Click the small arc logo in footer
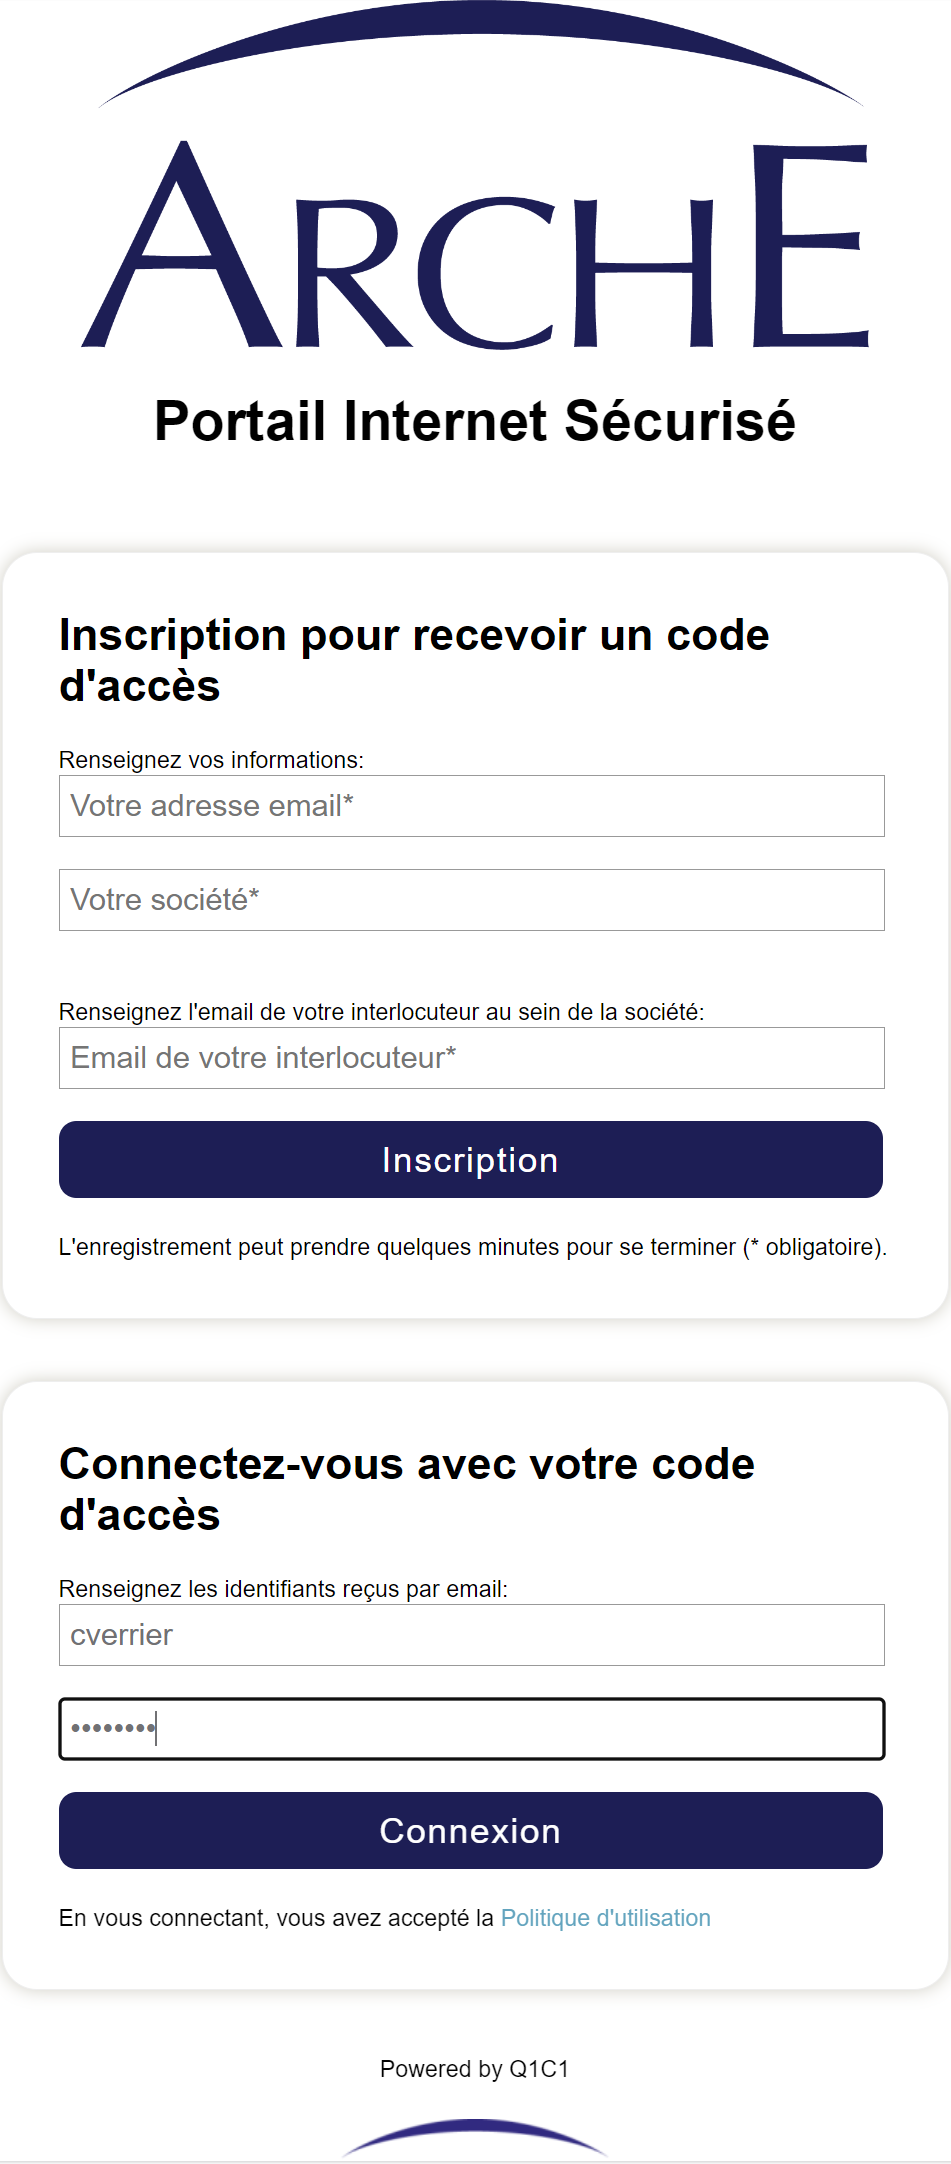The image size is (951, 2164). (475, 2135)
